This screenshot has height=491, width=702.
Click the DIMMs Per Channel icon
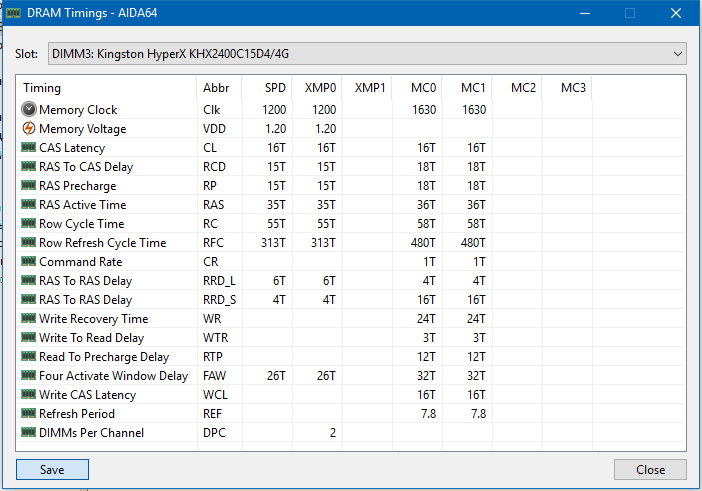coord(29,433)
